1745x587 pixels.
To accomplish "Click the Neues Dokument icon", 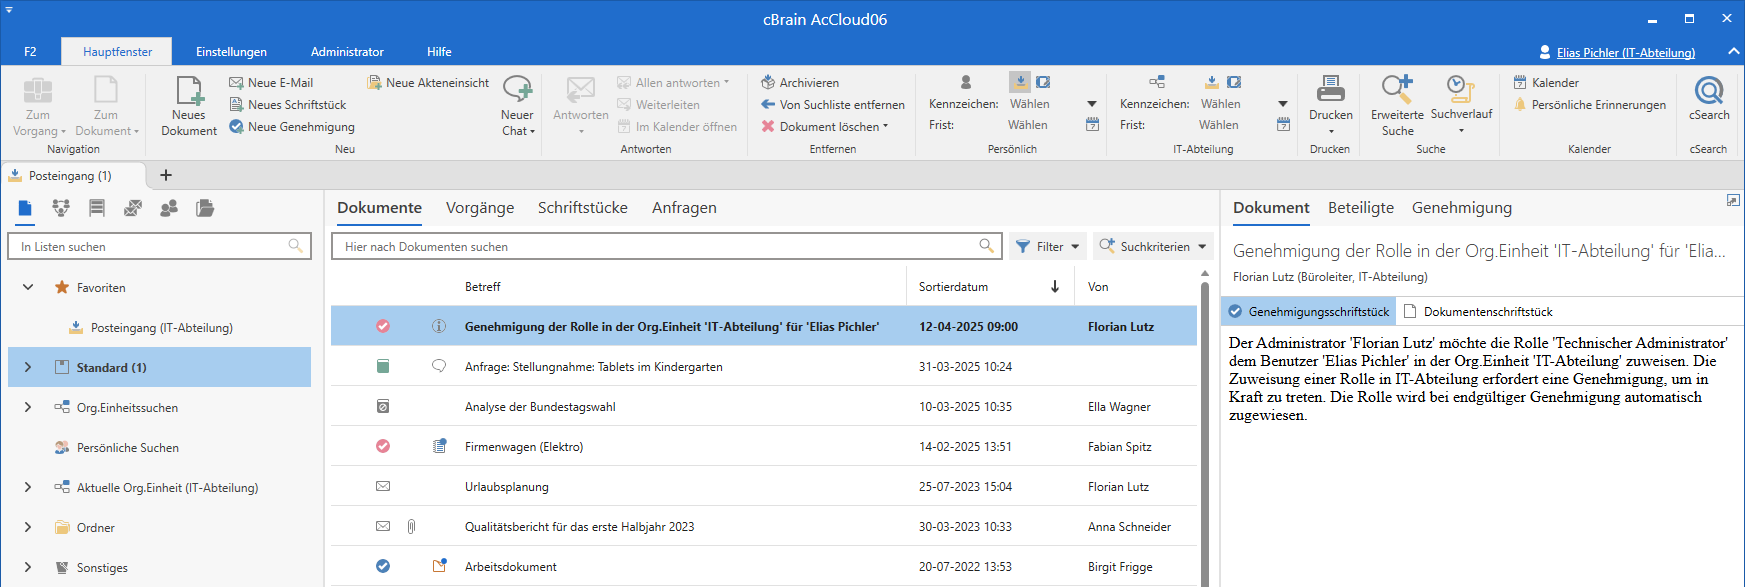I will tap(189, 92).
